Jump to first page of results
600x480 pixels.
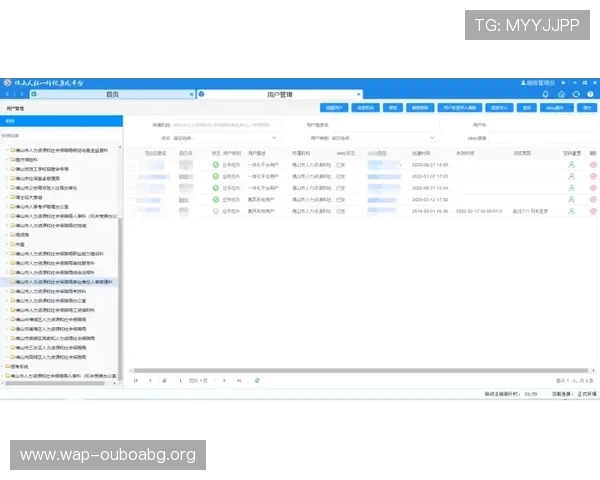click(x=135, y=380)
